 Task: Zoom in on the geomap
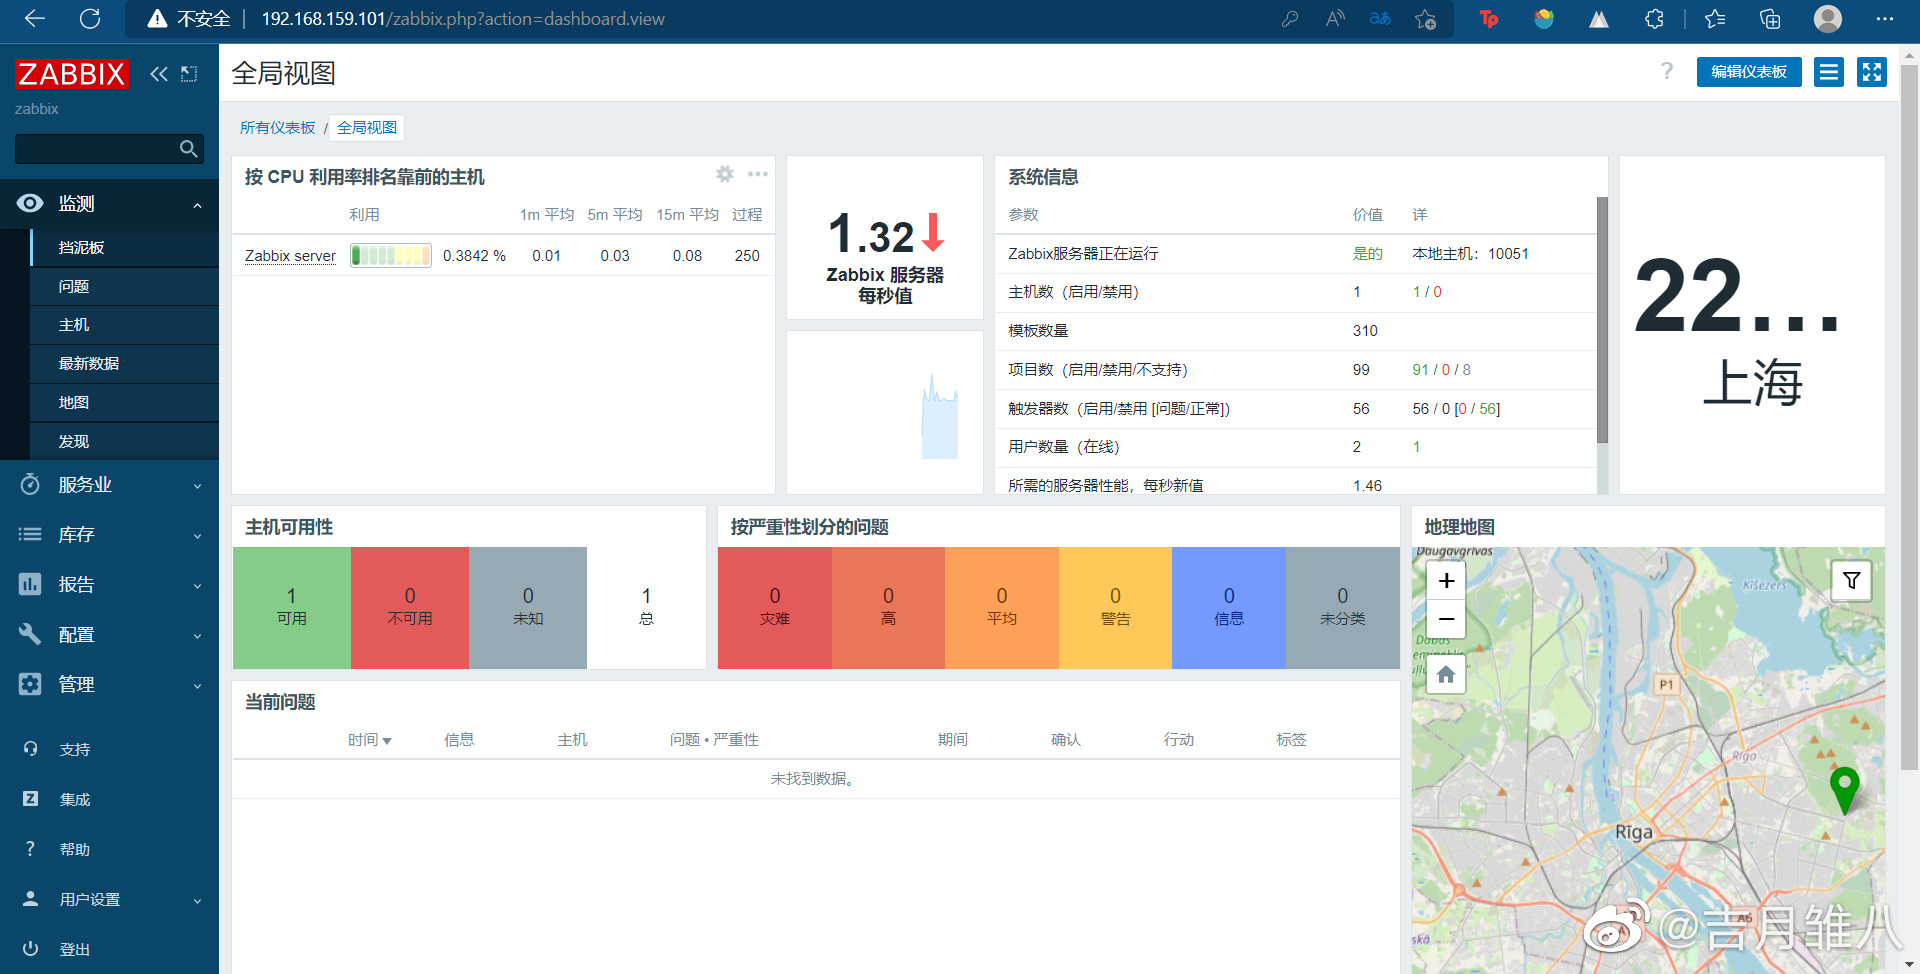[1446, 581]
